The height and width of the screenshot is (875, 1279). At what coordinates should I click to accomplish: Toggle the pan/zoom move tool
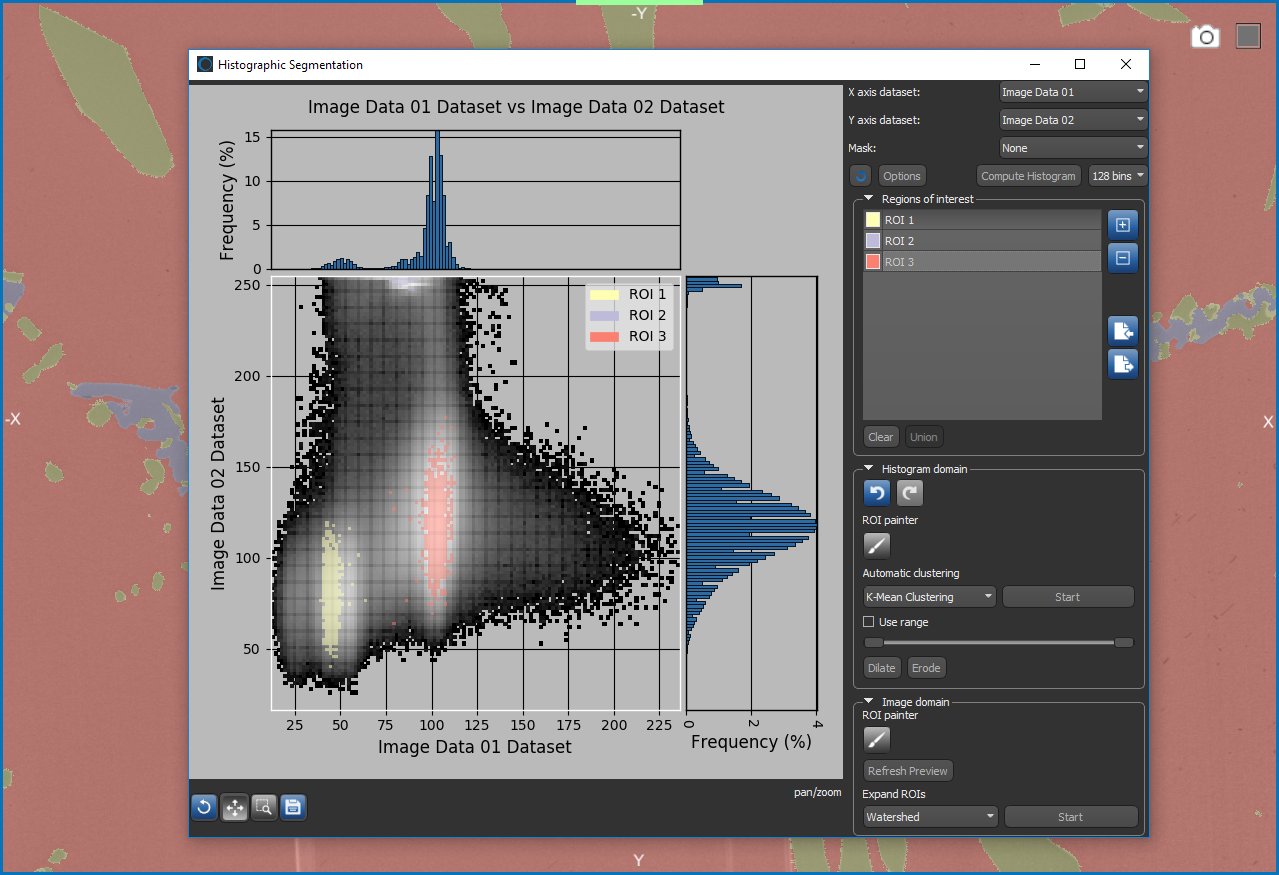[x=235, y=807]
